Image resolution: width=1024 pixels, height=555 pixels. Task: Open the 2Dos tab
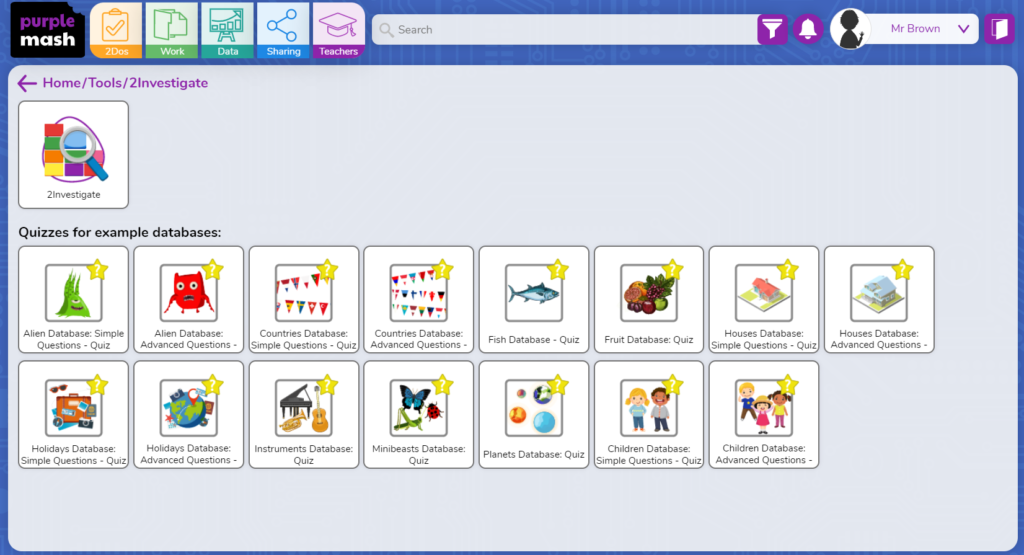pos(116,30)
